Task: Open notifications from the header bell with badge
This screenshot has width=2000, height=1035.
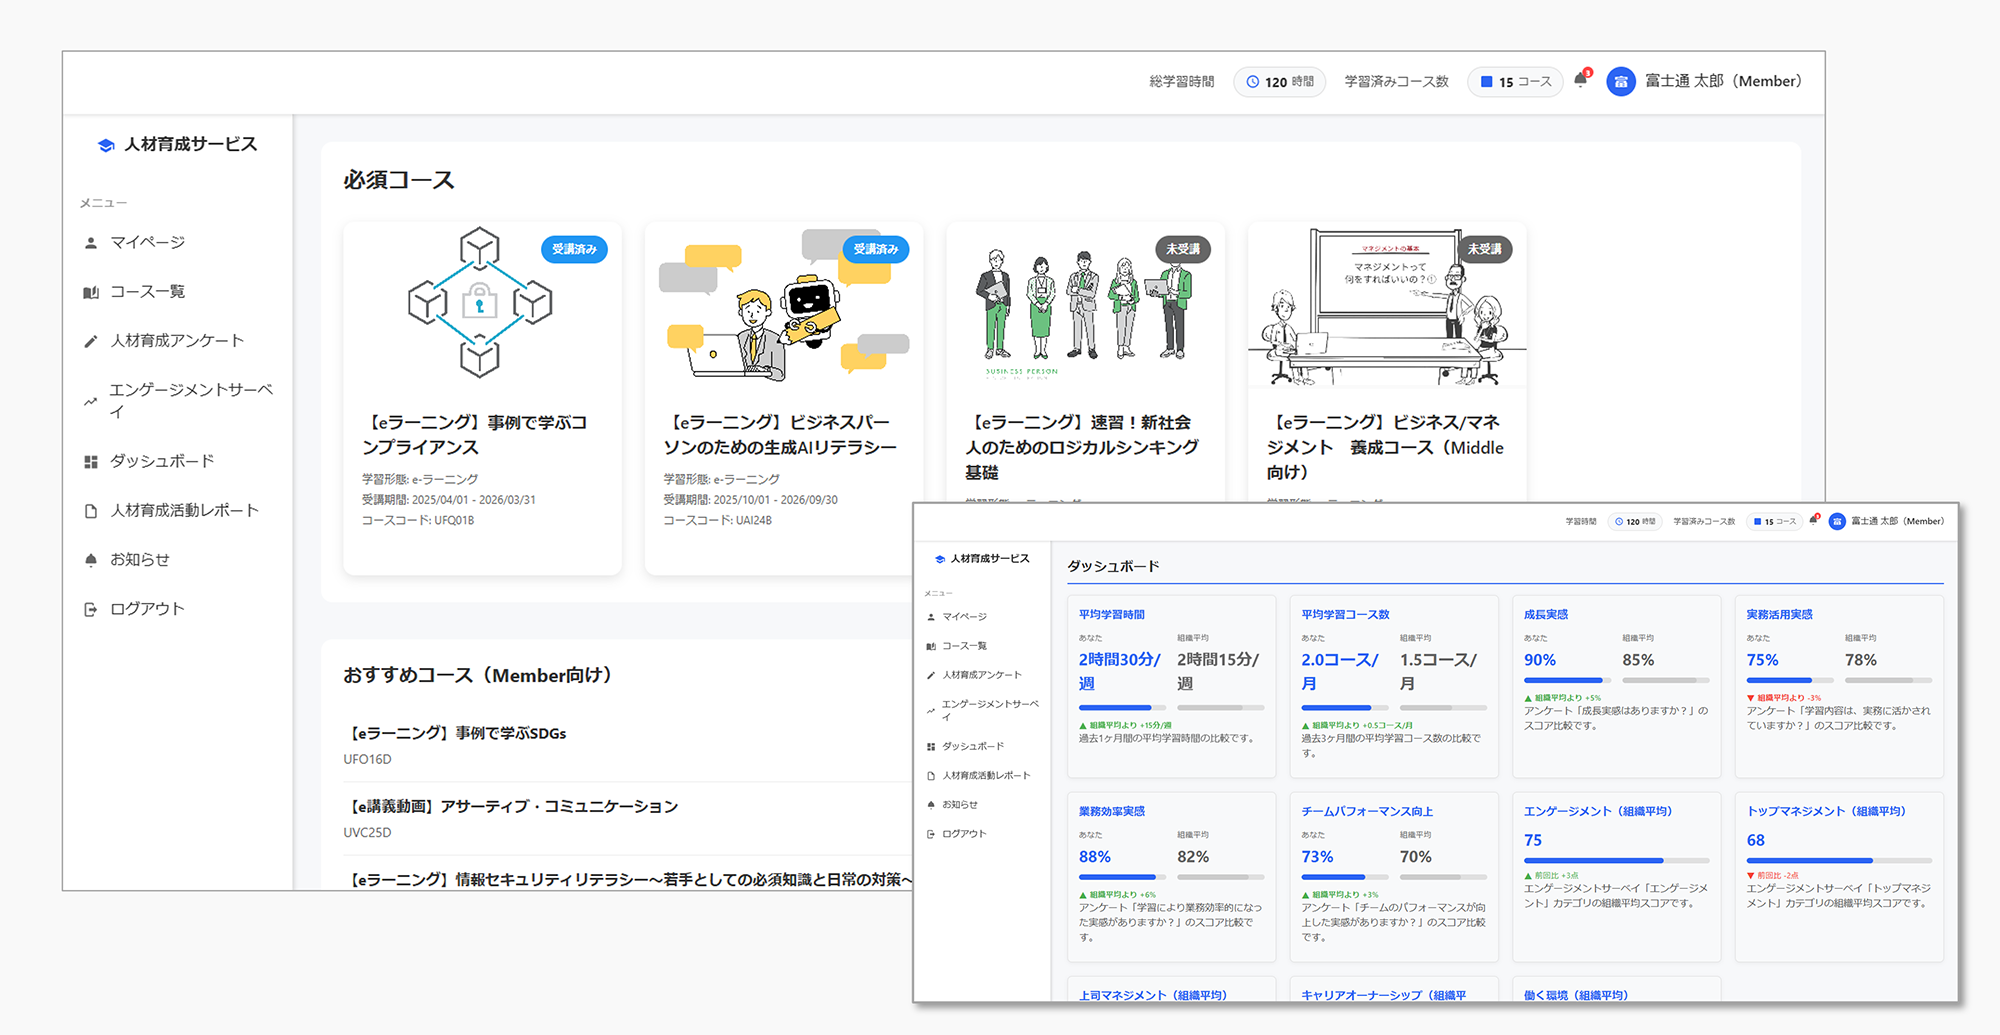Action: coord(1581,81)
